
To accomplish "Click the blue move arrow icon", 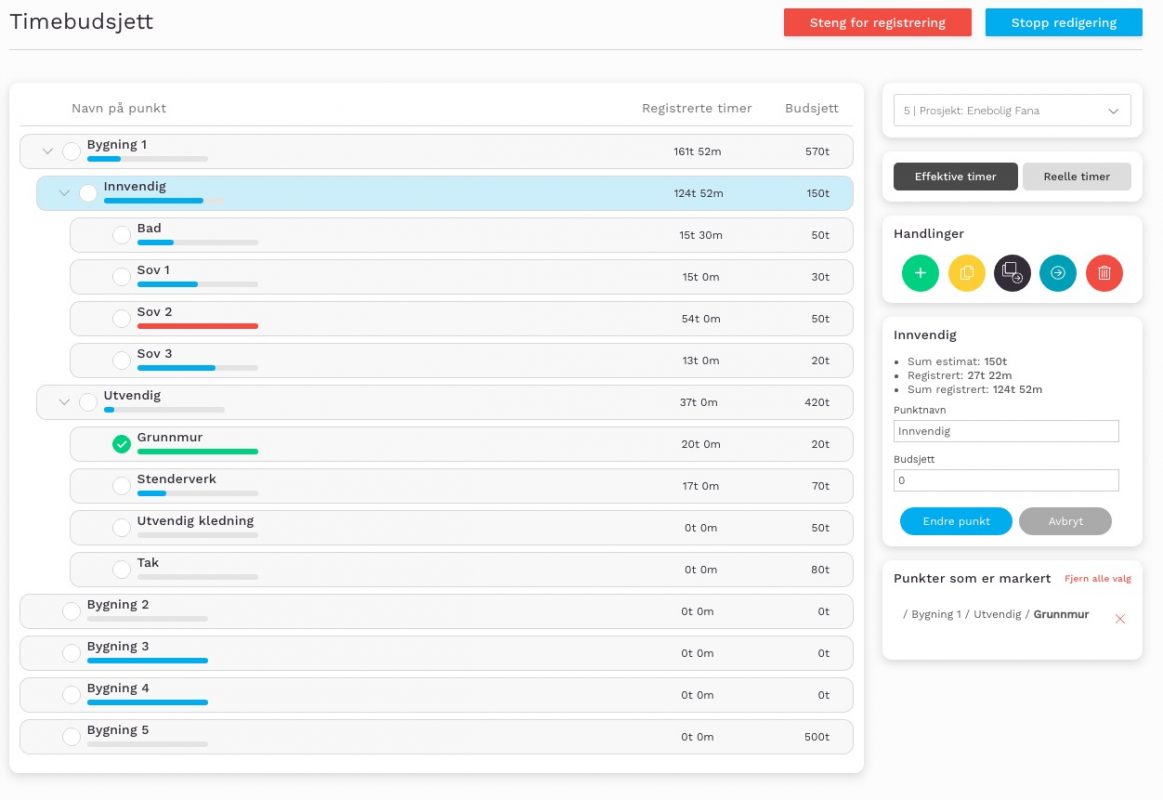I will point(1058,273).
